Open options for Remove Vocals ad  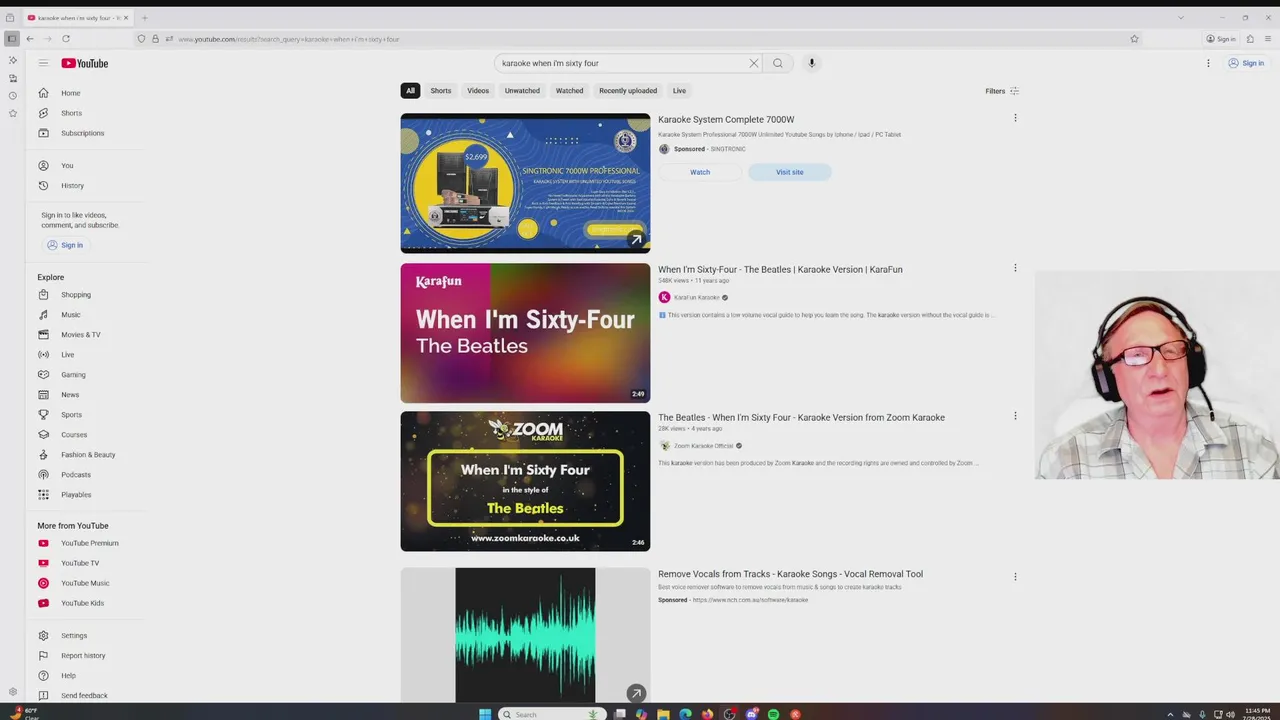(x=1015, y=577)
